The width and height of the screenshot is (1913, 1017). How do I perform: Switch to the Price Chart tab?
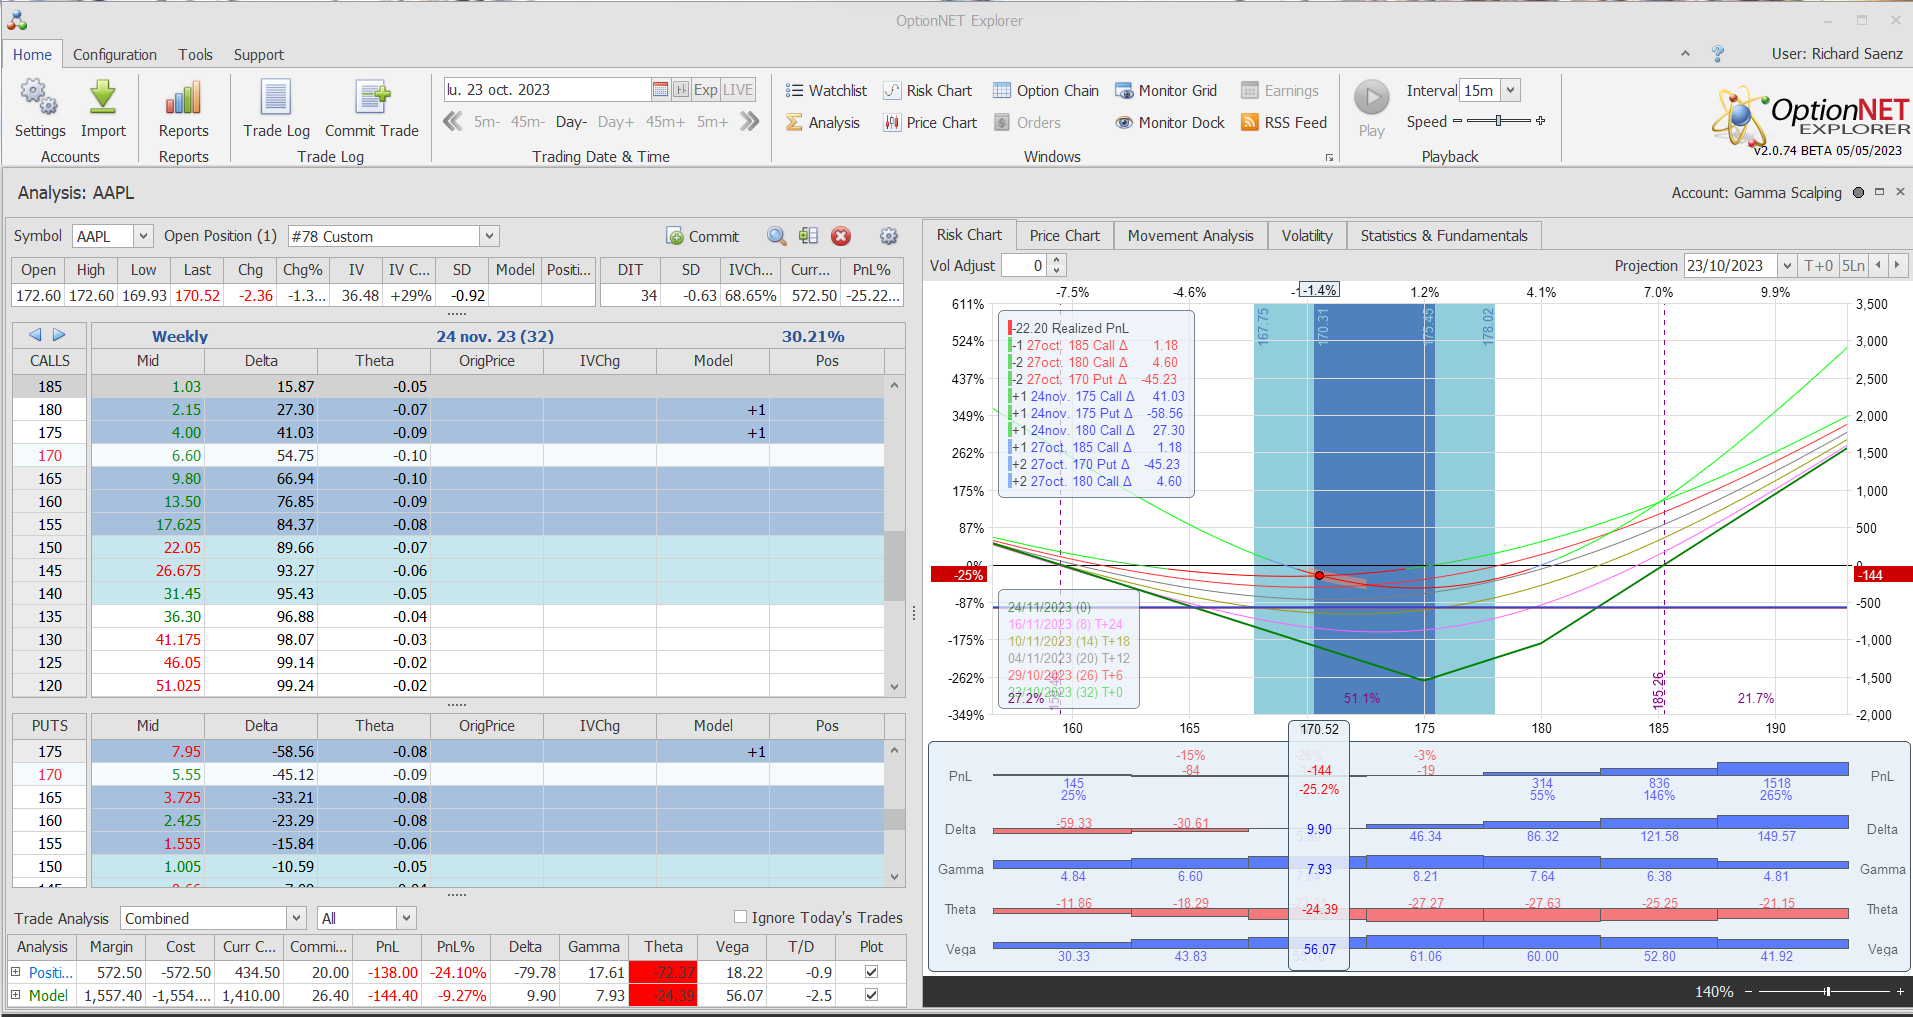1065,235
